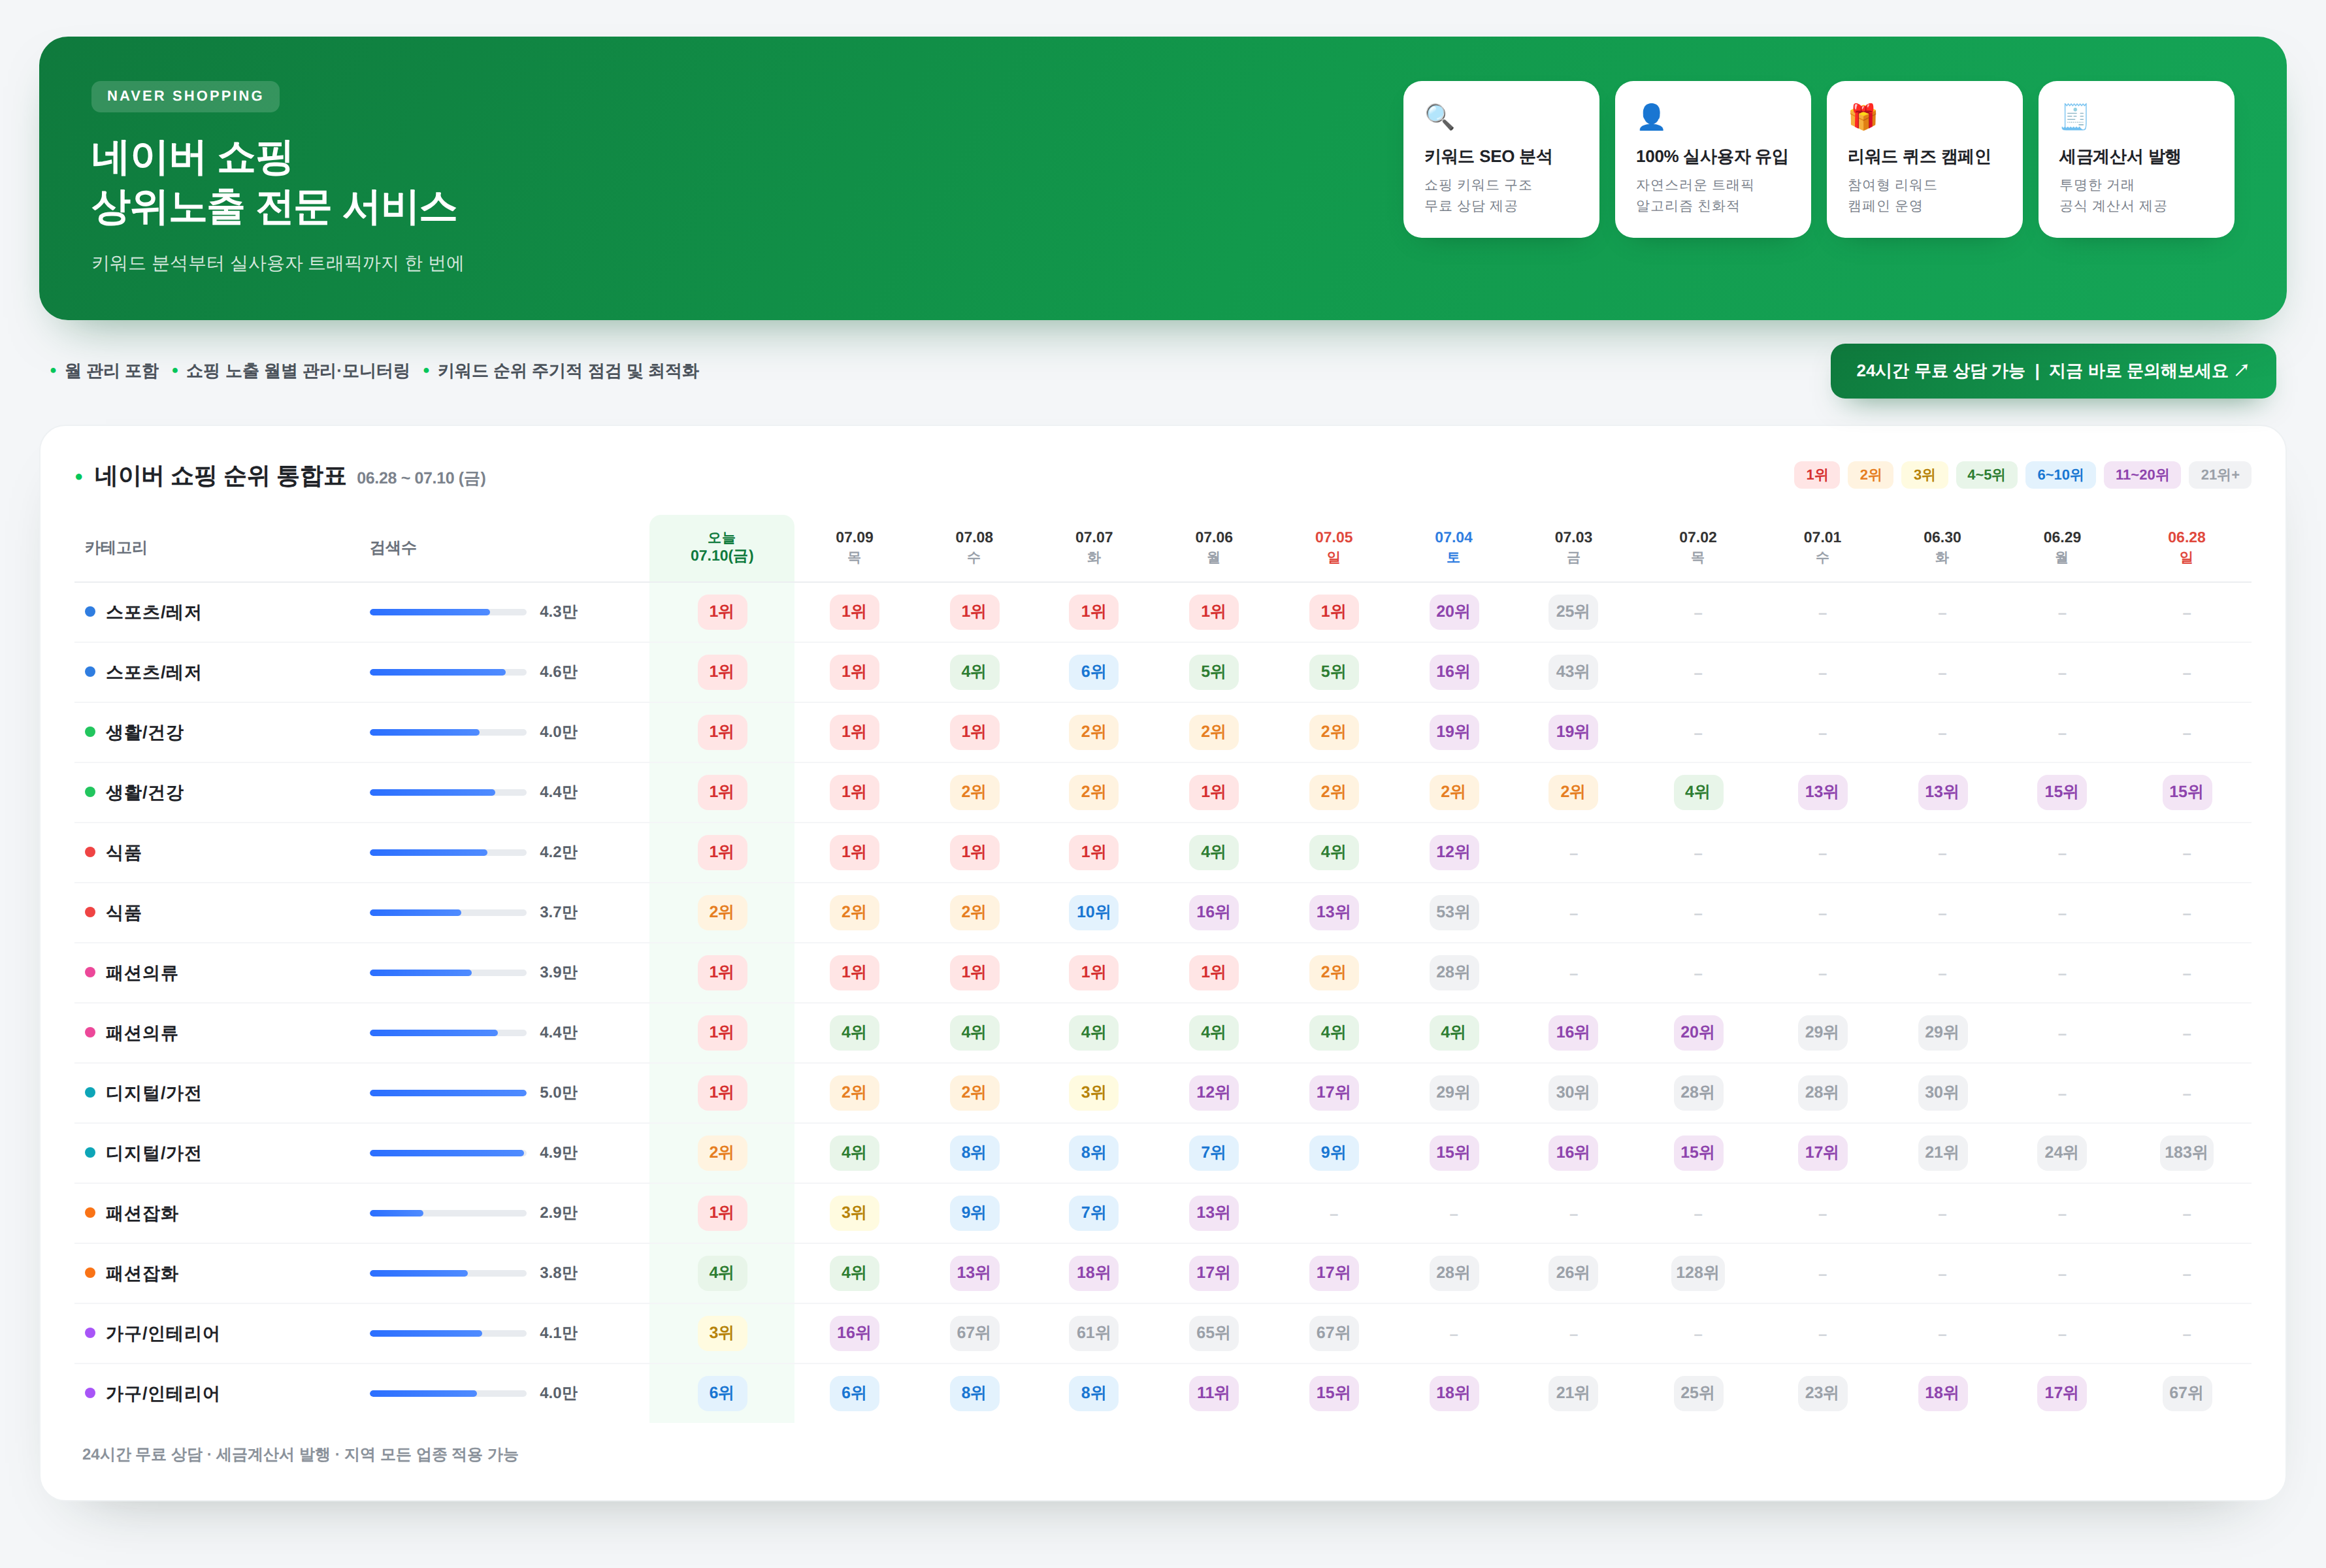The height and width of the screenshot is (1568, 2326).
Task: Click the 월 관리 포함 bullet text
Action: tap(111, 371)
